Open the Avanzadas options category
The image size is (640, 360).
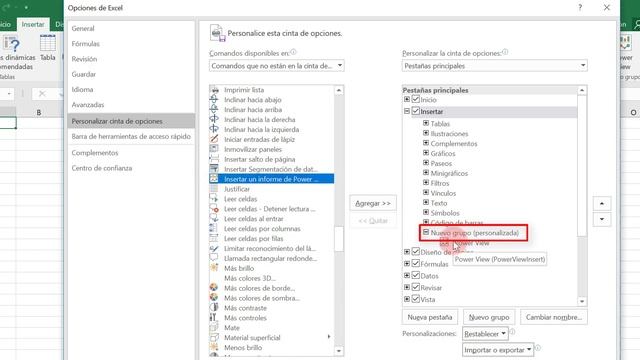[x=88, y=105]
